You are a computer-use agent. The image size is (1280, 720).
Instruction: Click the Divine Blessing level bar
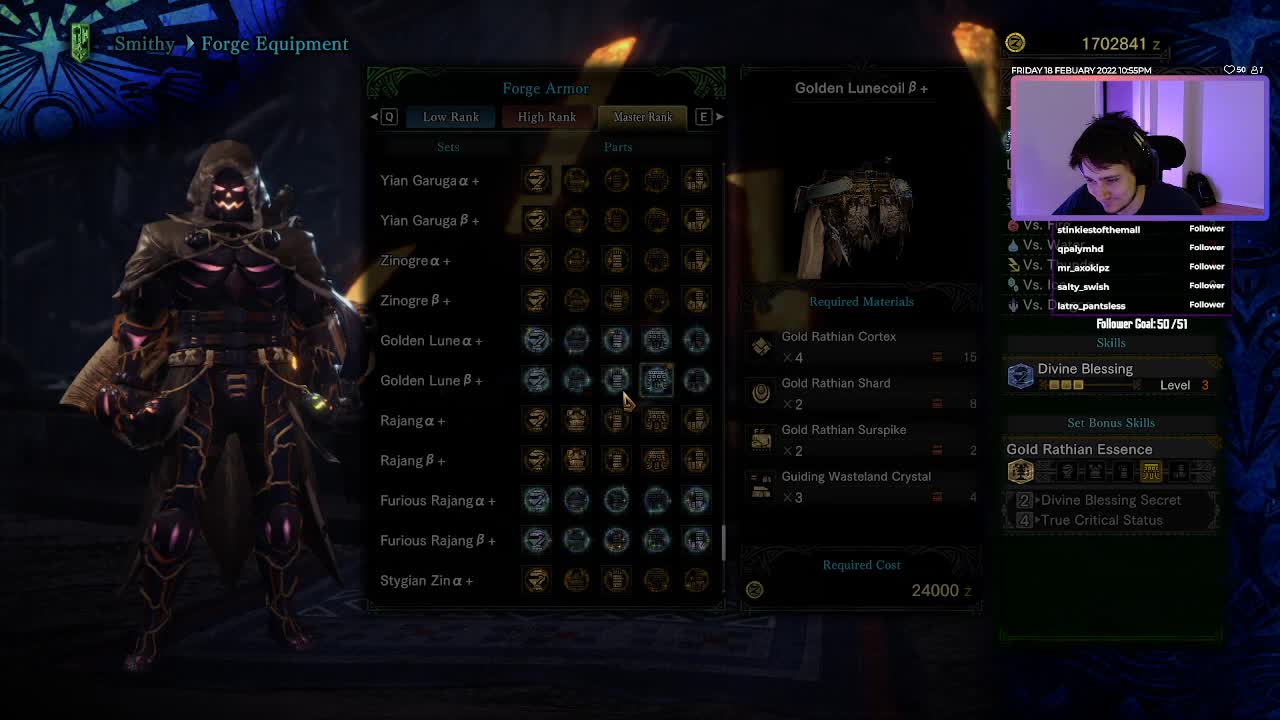point(1065,385)
